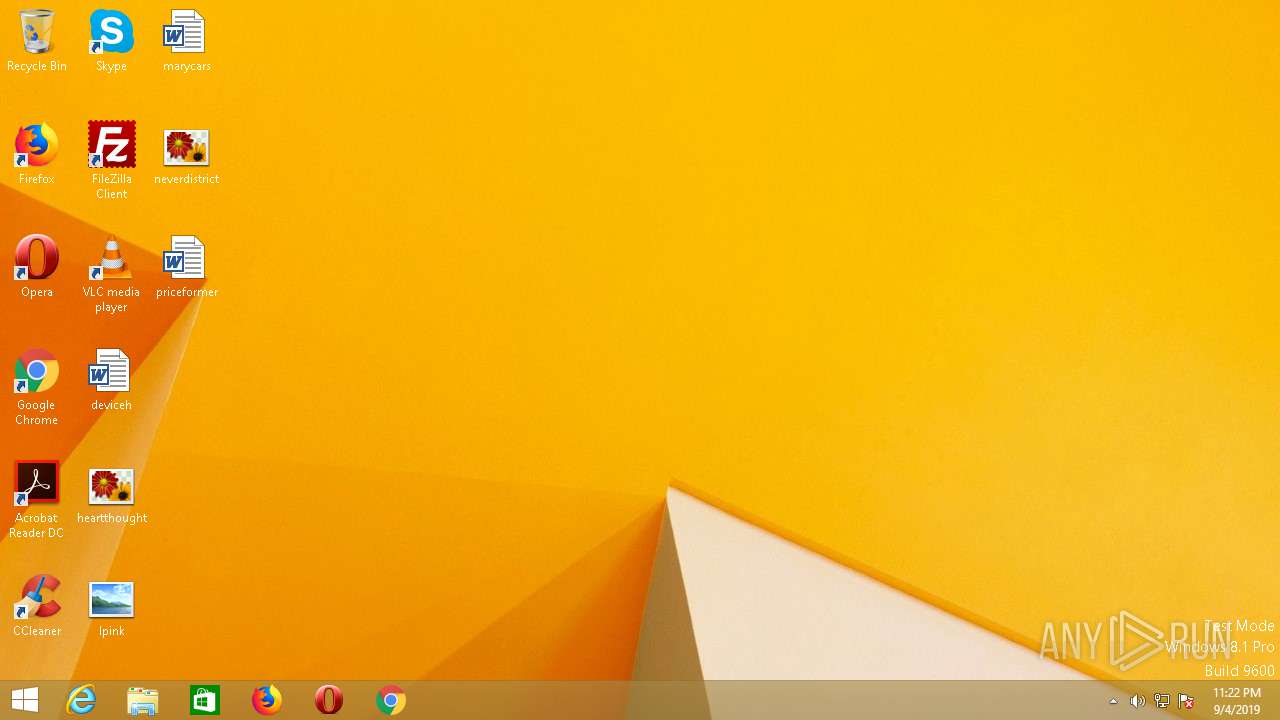Open File Explorer from the taskbar
Viewport: 1280px width, 720px height.
(x=143, y=700)
